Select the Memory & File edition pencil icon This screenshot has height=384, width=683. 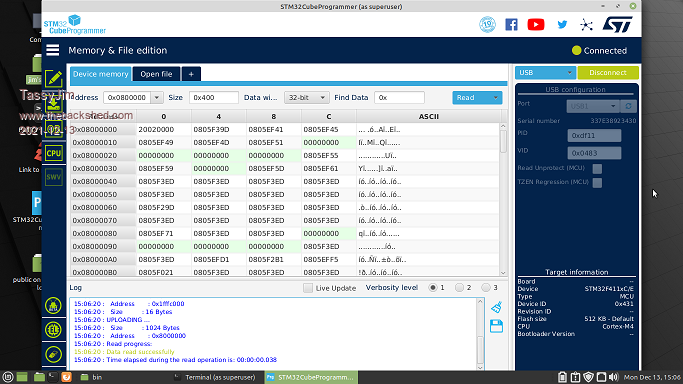[x=54, y=79]
